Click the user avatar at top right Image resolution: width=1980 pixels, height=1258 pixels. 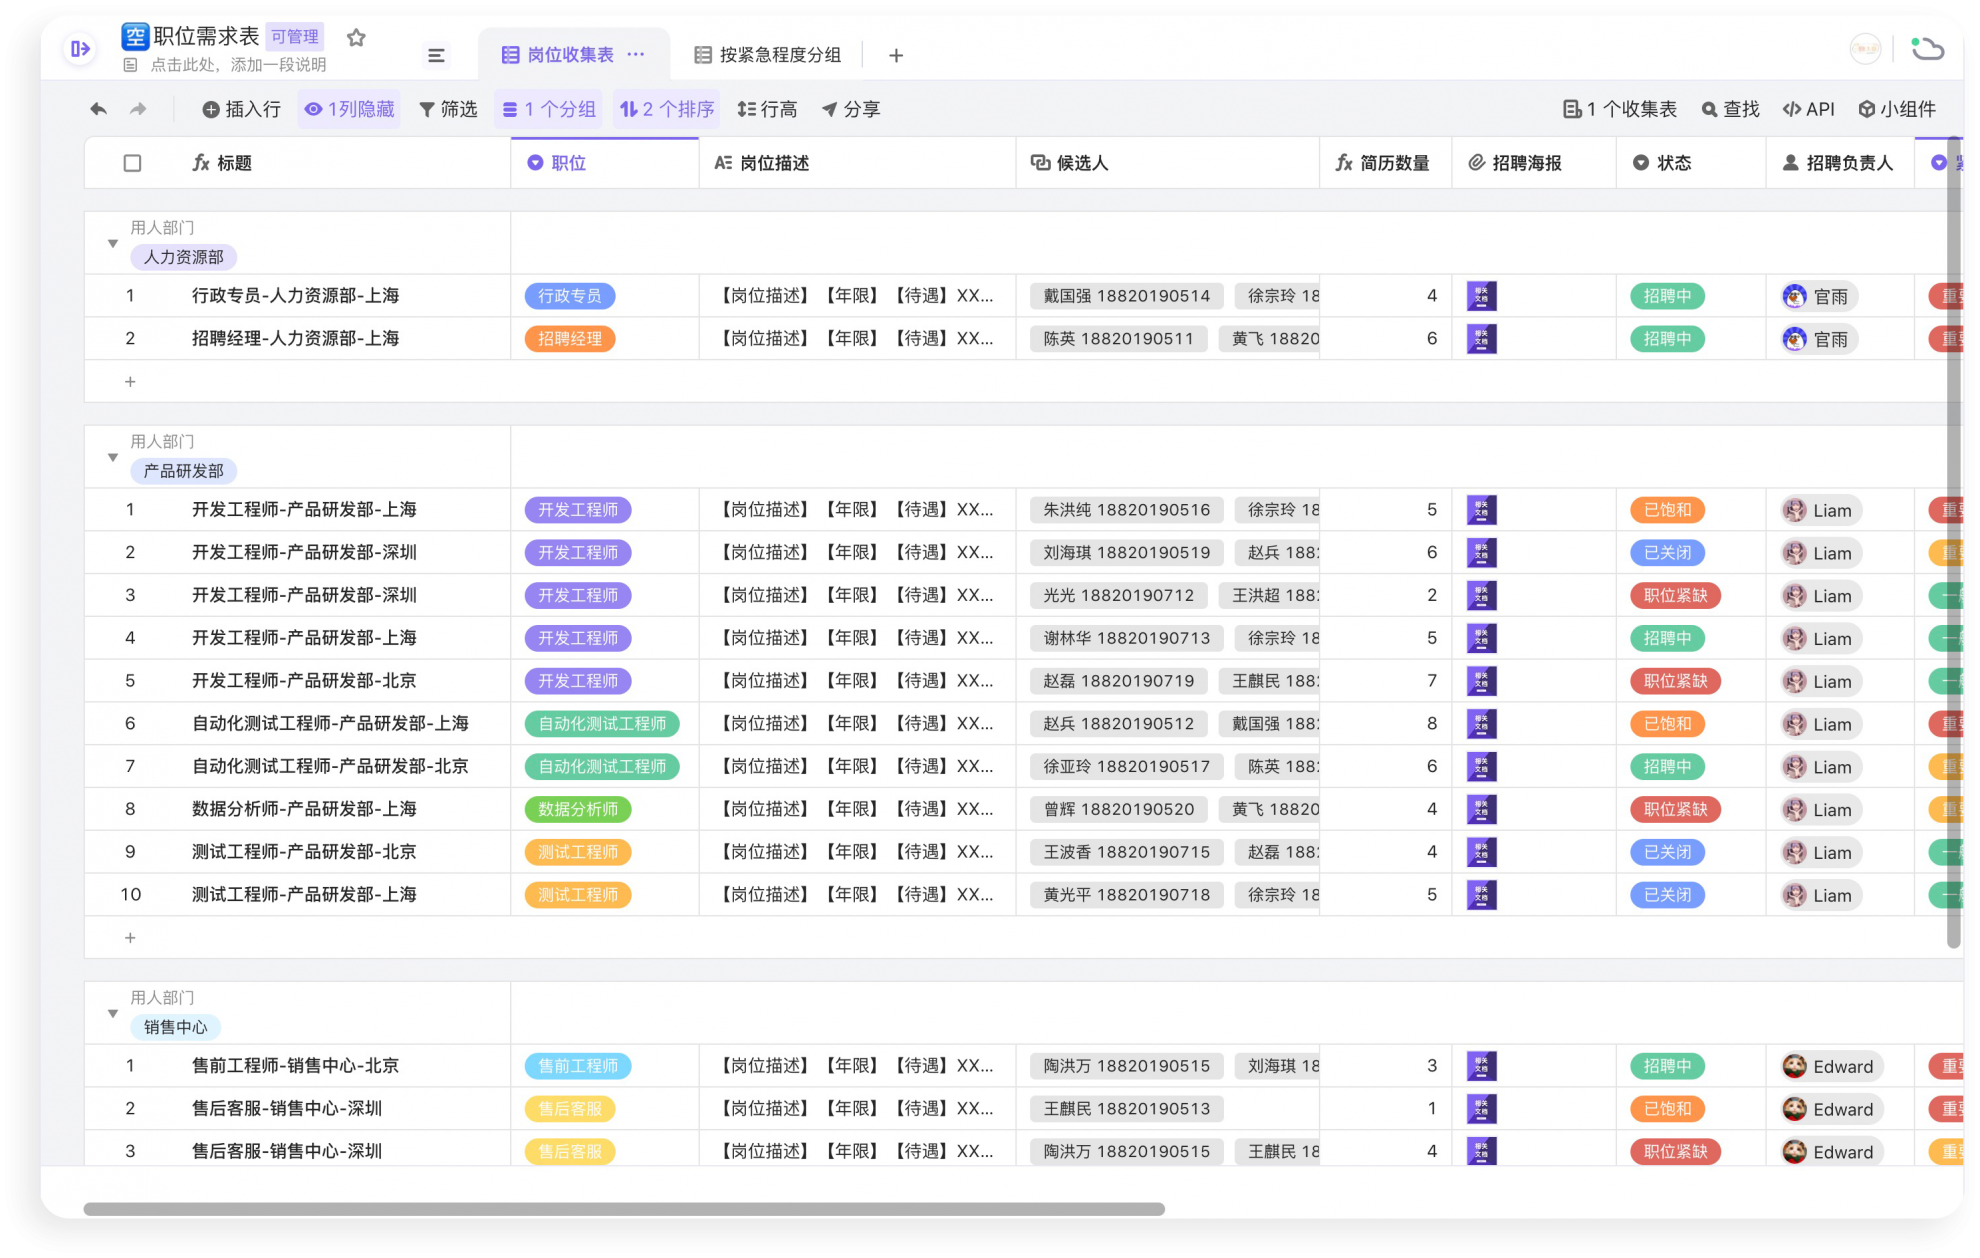(1865, 48)
